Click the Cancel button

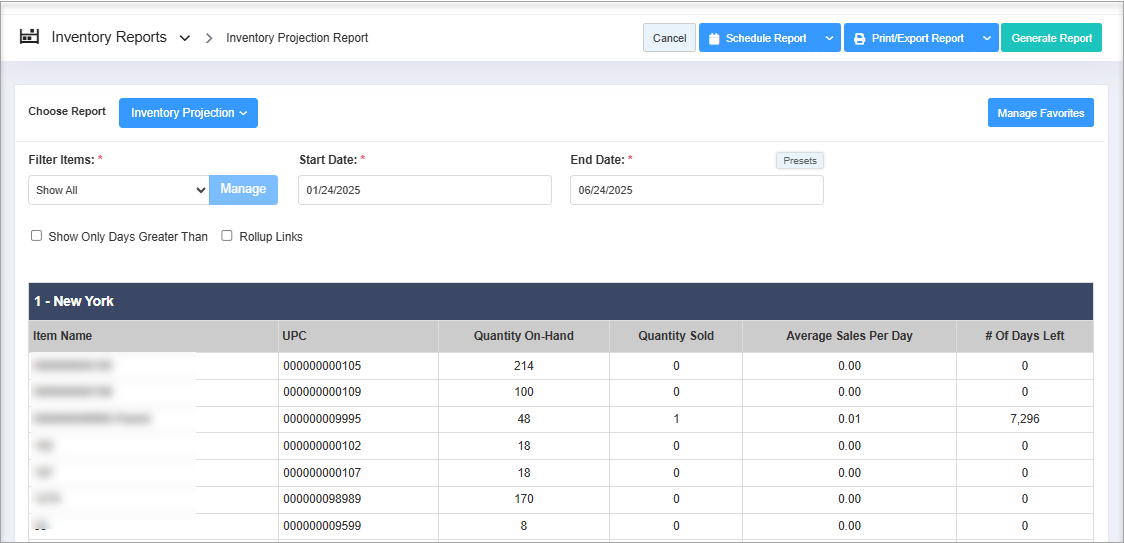point(669,38)
